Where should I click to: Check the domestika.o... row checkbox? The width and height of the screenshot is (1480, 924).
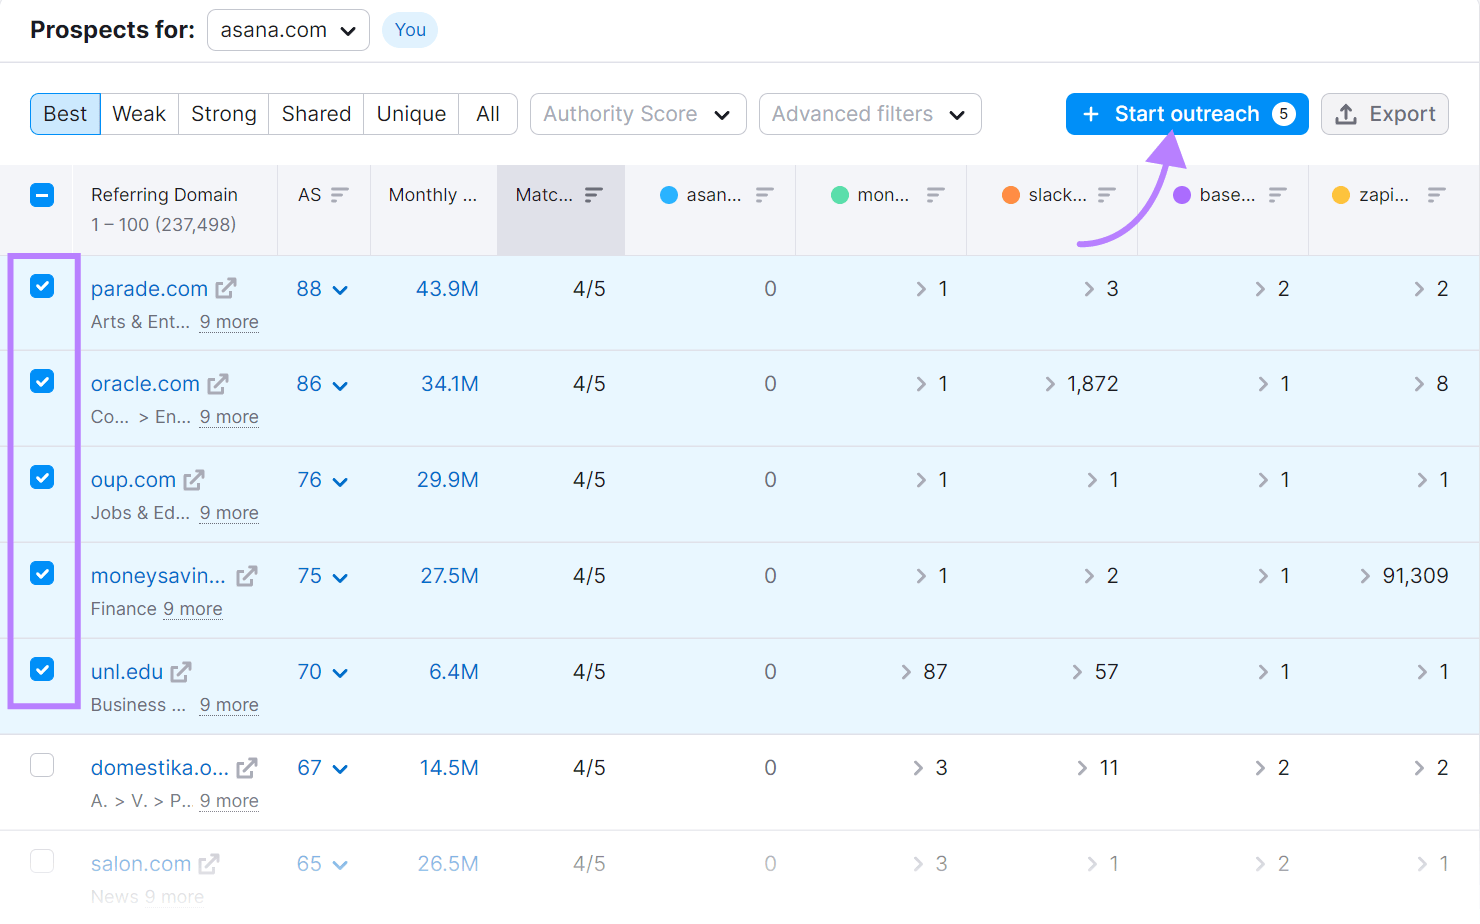pos(42,765)
